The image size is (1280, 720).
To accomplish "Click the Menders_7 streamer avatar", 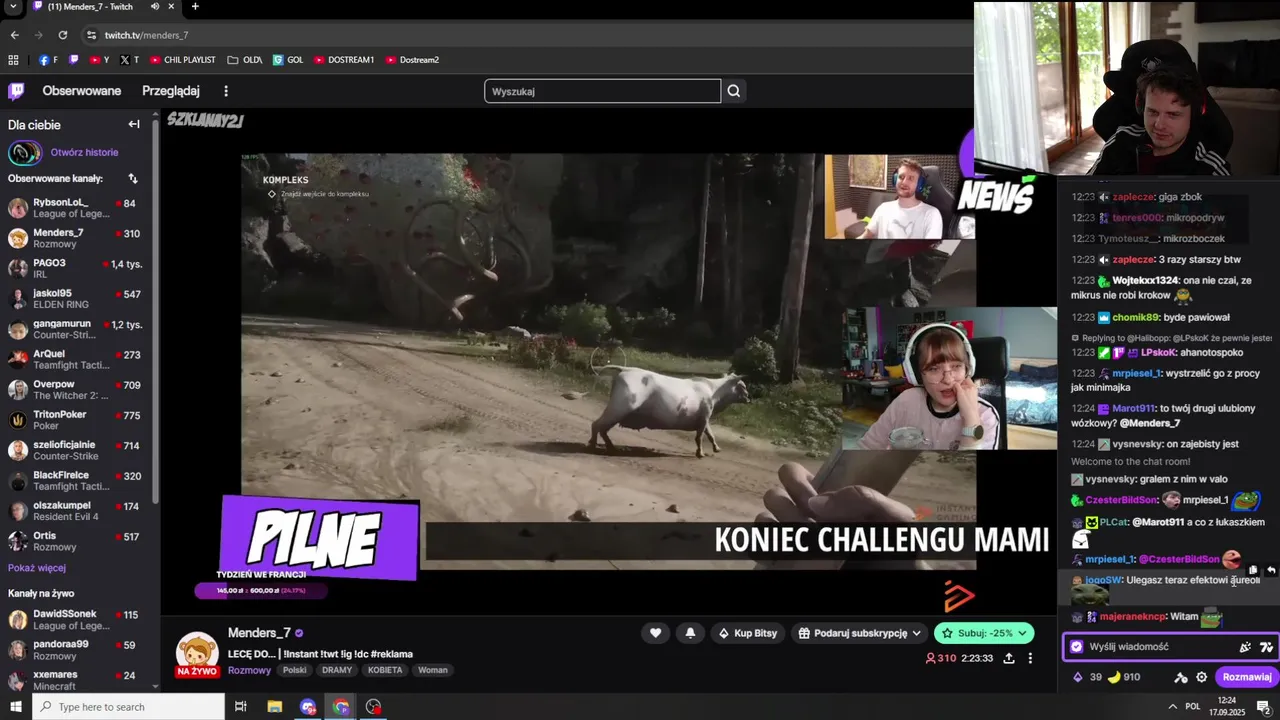I will (x=197, y=652).
